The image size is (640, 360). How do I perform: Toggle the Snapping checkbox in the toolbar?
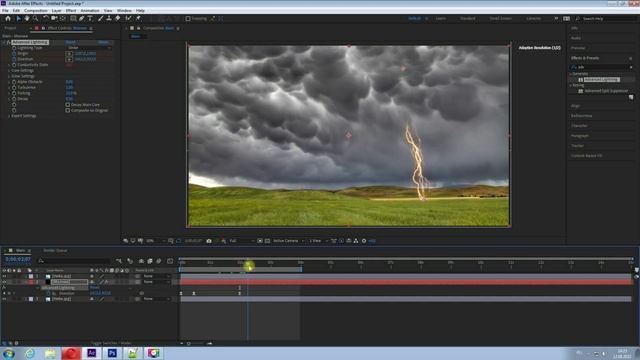point(188,18)
